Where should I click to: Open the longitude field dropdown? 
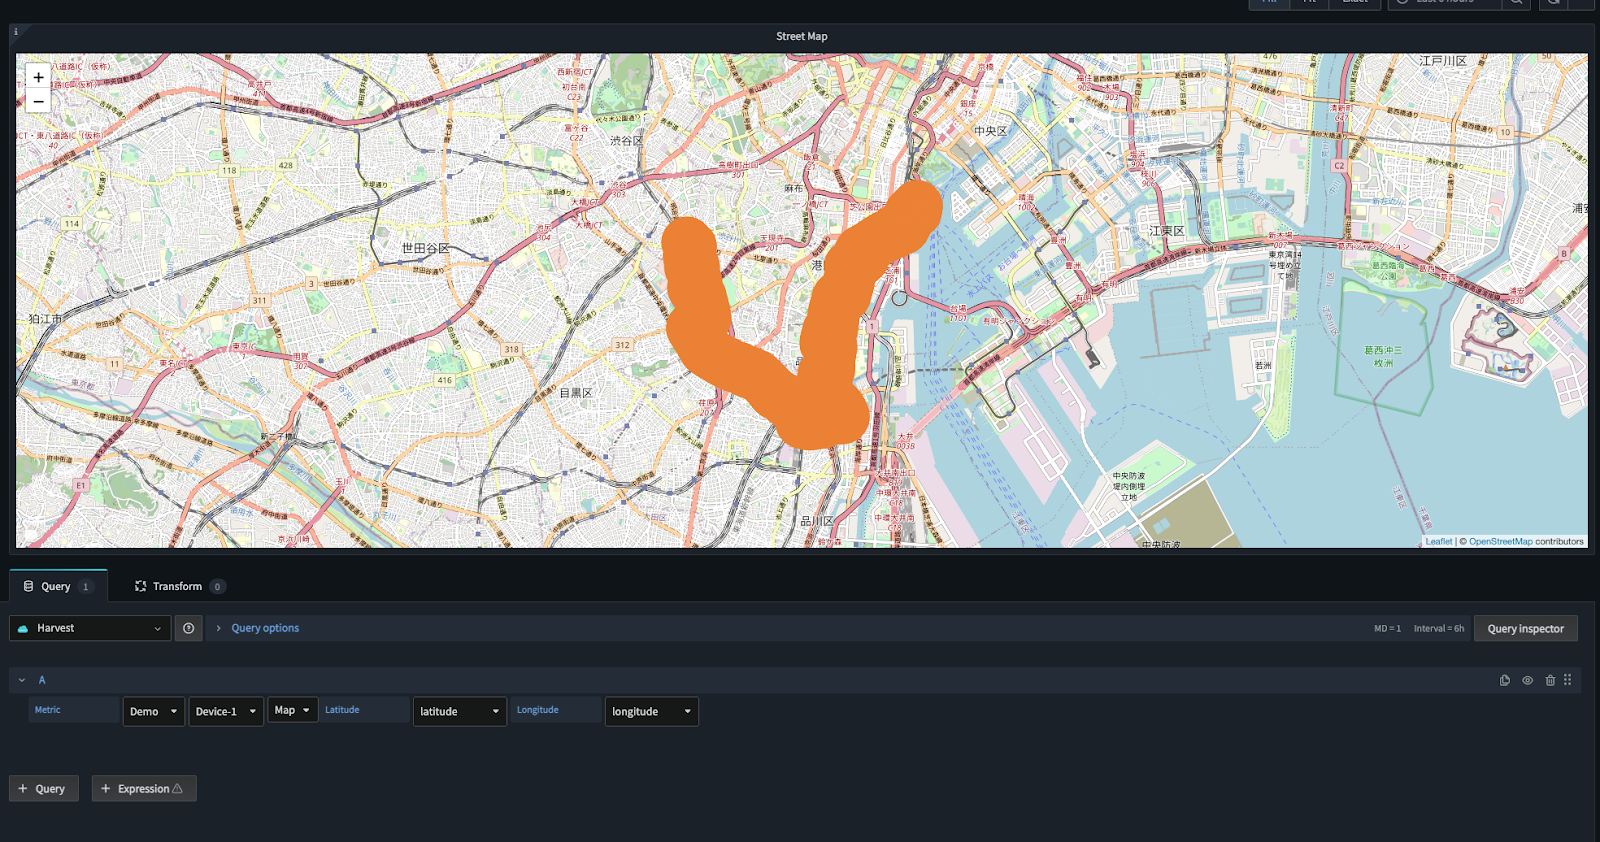pos(651,711)
